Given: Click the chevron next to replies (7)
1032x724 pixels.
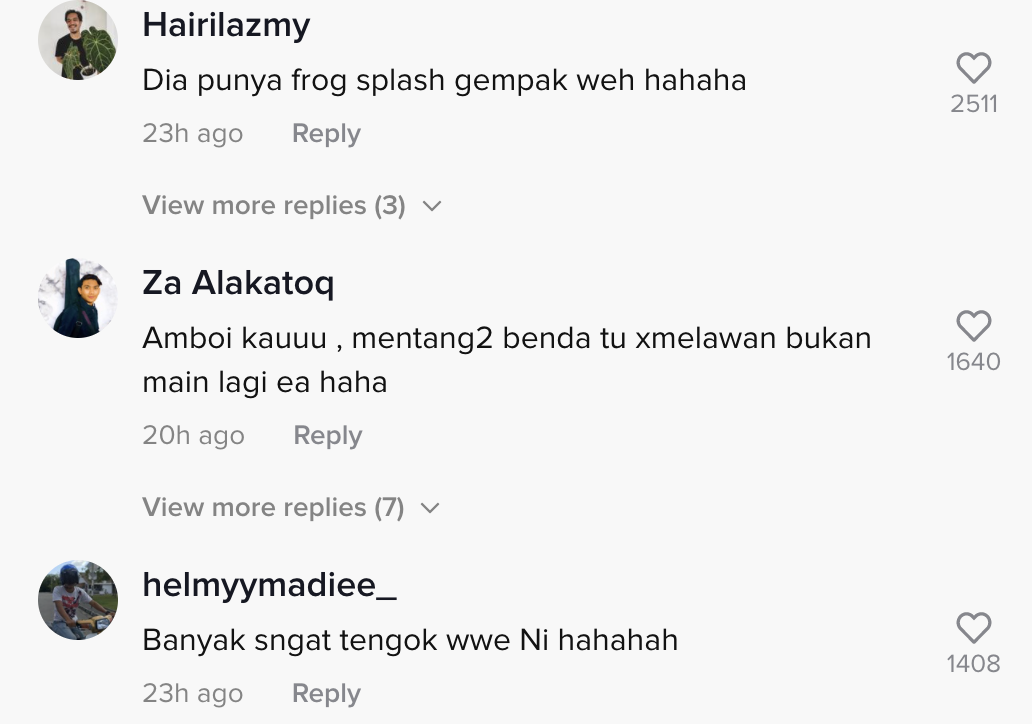Looking at the screenshot, I should 430,508.
